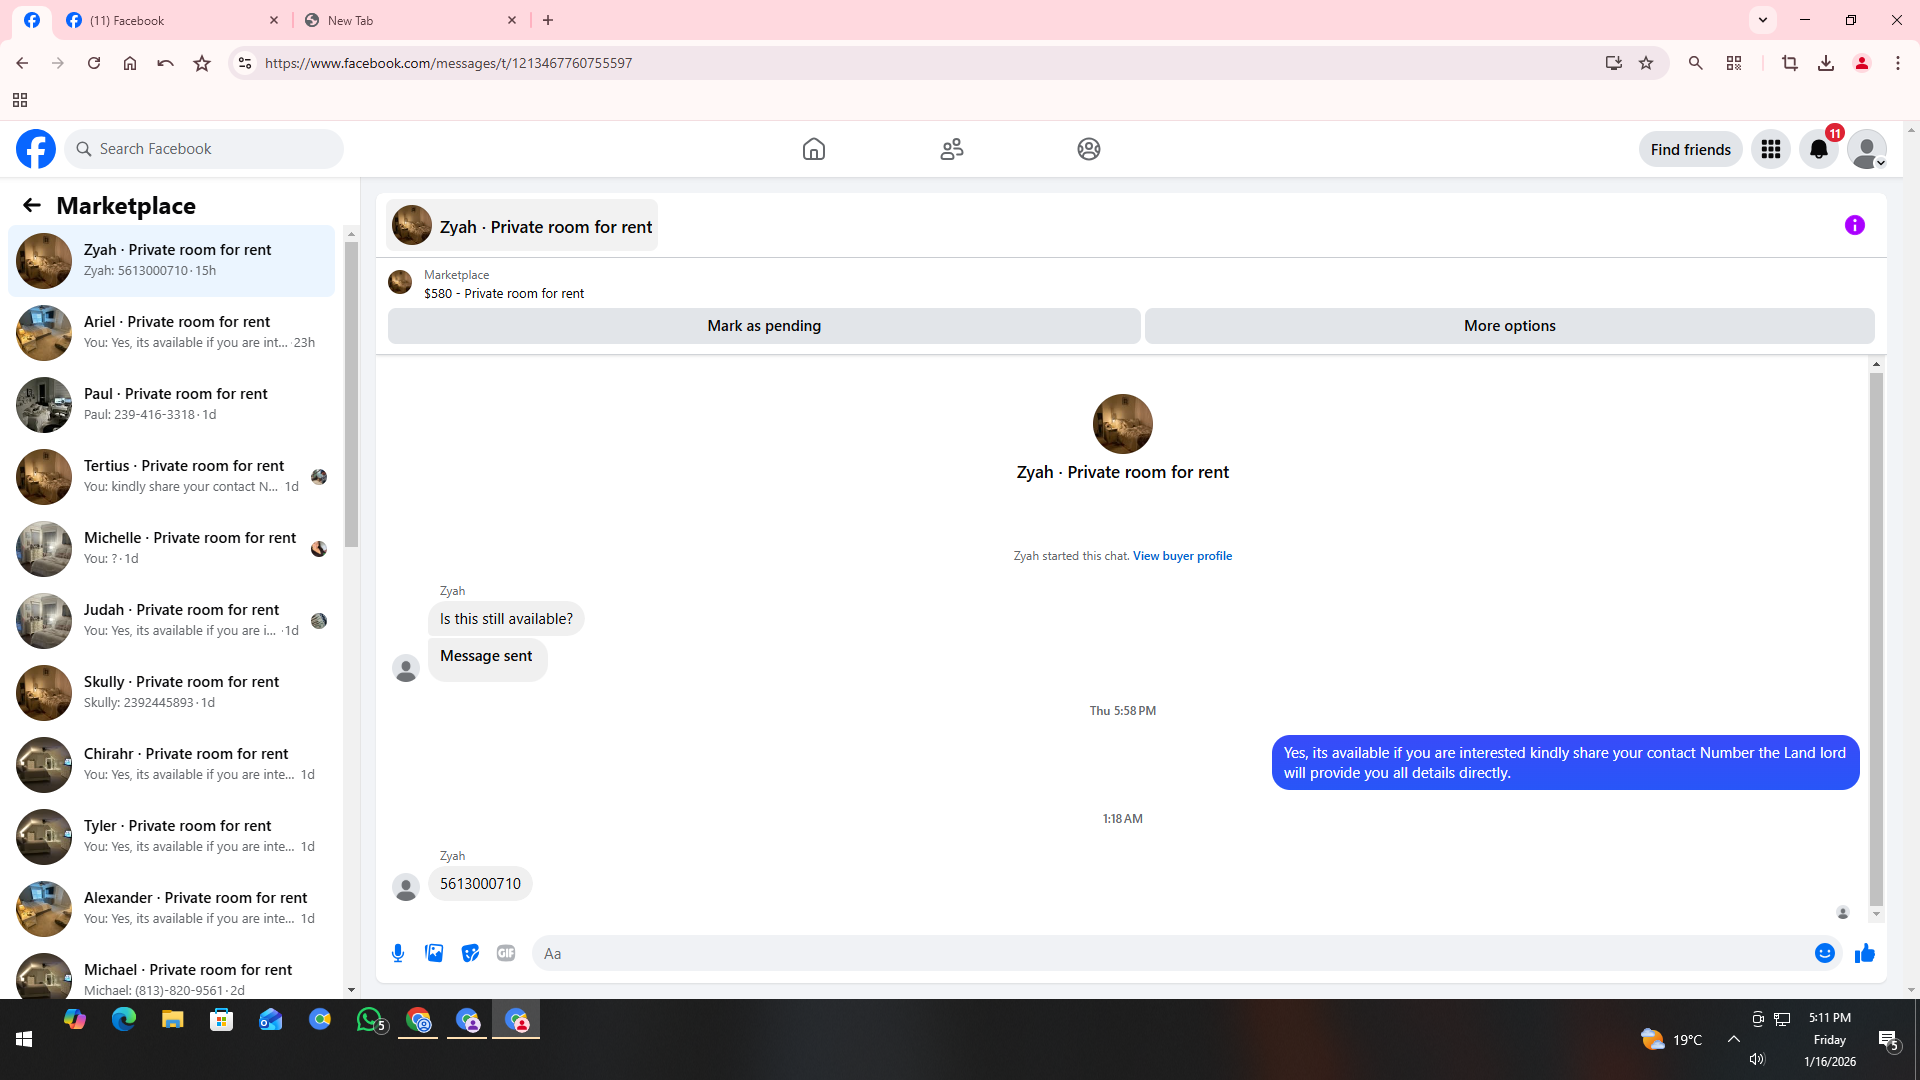
Task: Open the Facebook menu grid icon
Action: tap(1770, 149)
